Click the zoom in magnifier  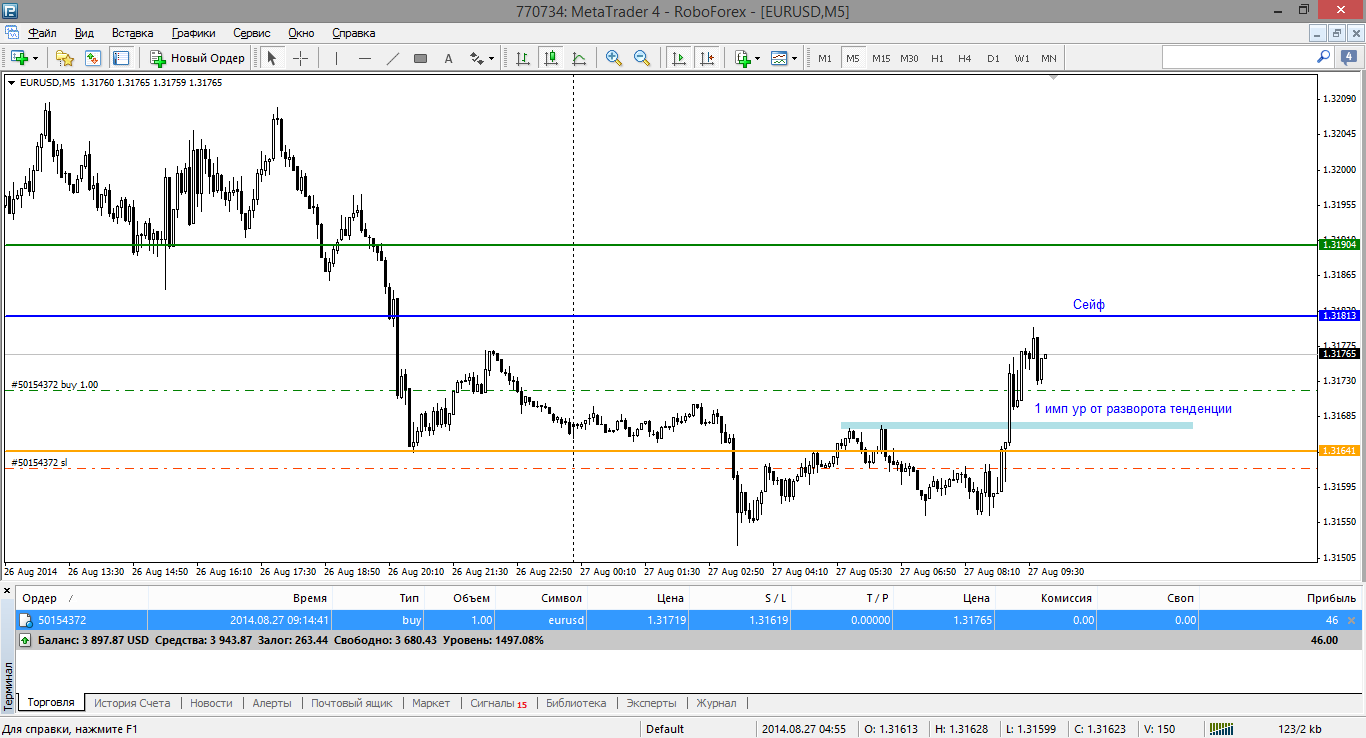[614, 58]
